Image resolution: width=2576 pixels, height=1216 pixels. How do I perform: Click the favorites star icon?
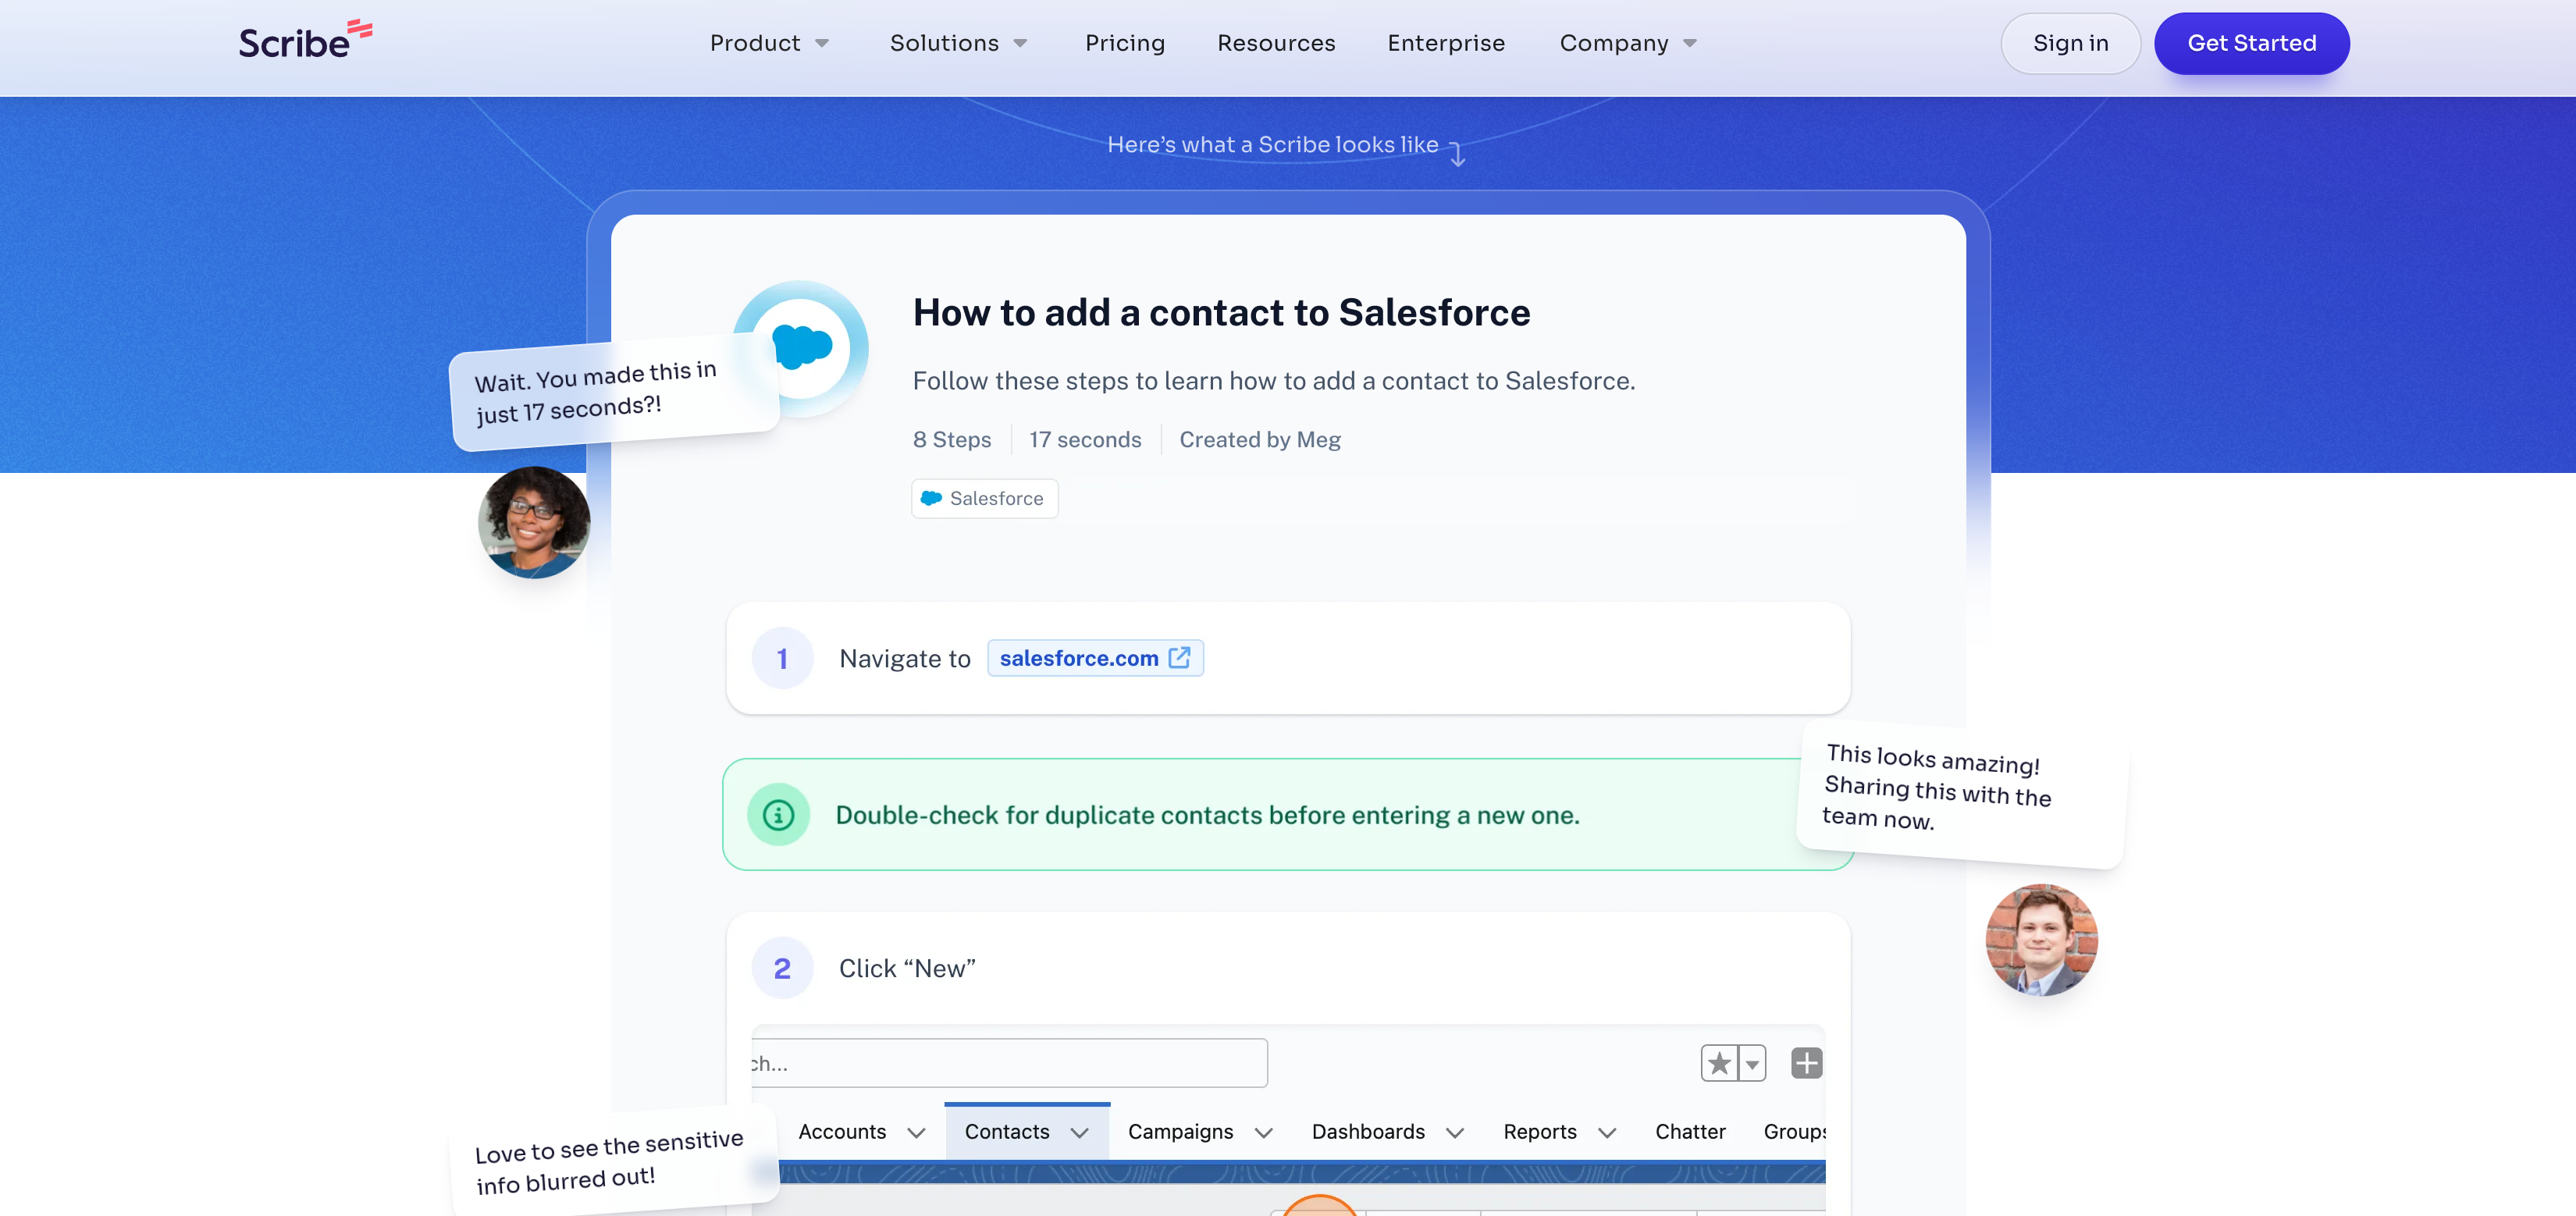coord(1719,1063)
